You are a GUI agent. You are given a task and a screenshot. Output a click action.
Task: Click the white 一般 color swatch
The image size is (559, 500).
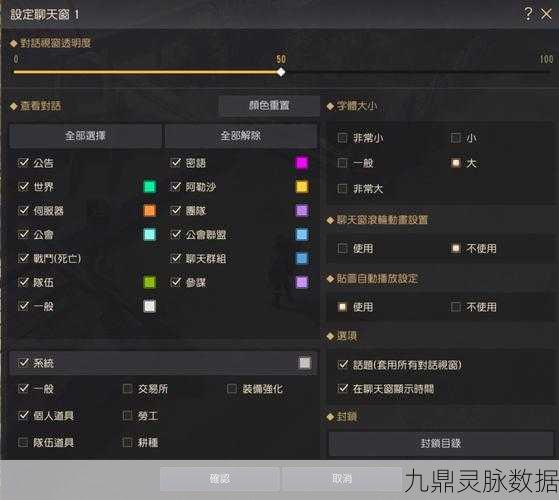point(149,306)
